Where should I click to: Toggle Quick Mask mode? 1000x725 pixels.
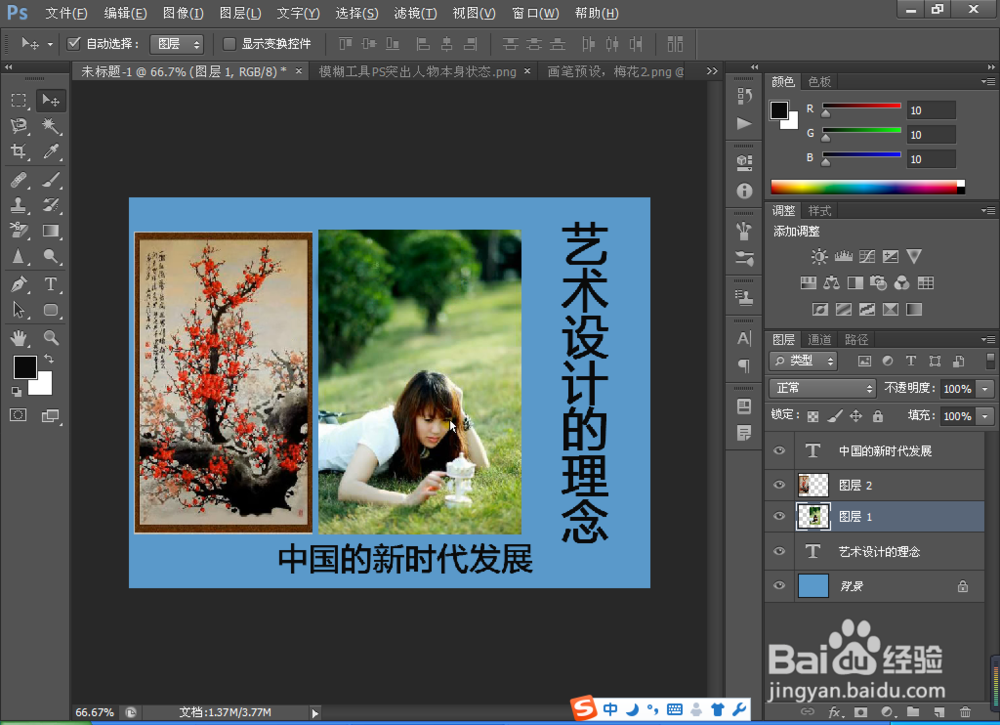(18, 415)
